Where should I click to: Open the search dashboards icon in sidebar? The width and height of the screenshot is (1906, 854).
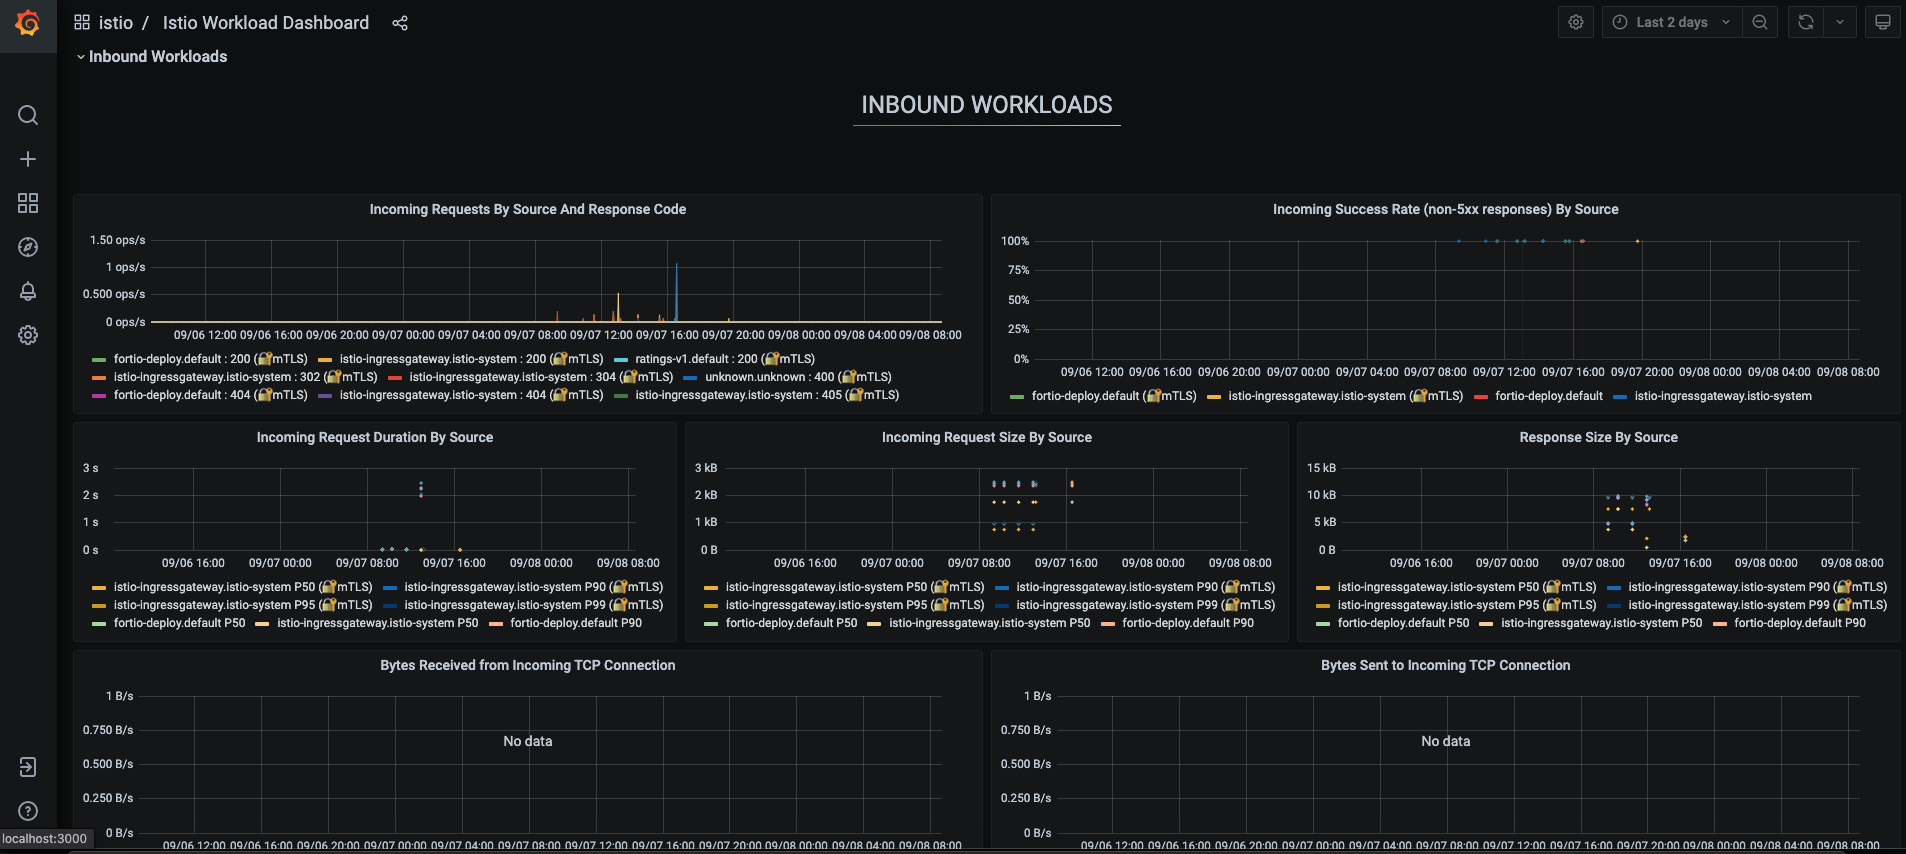tap(28, 115)
